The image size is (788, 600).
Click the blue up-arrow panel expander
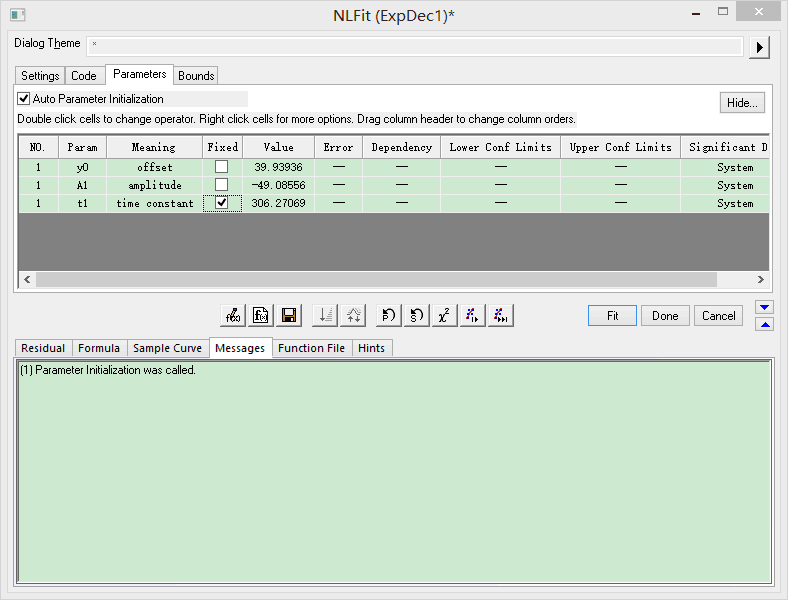764,324
